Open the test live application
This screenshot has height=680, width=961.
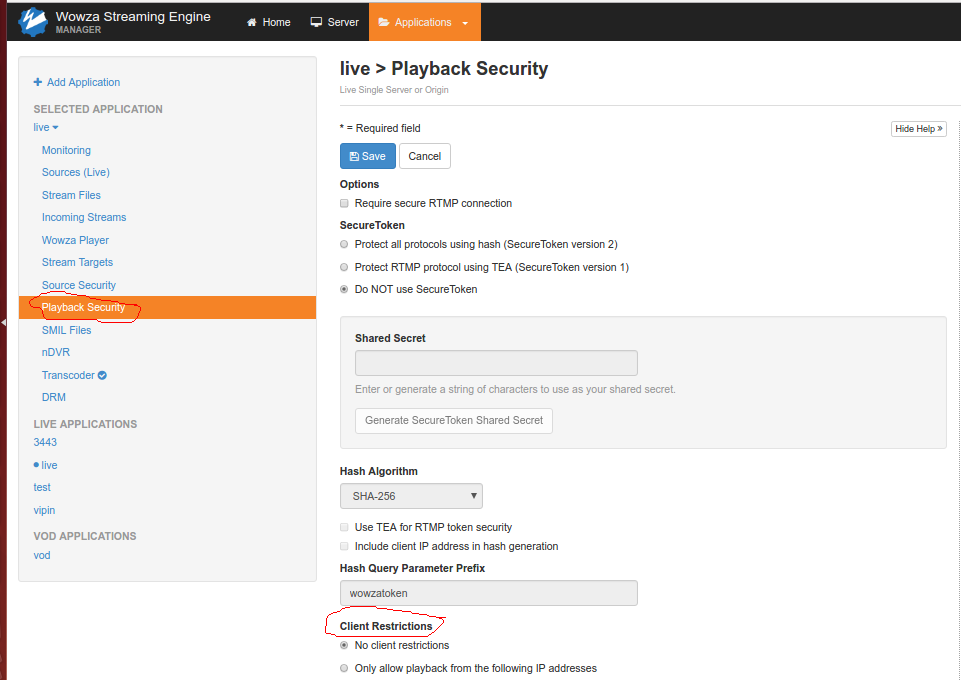(42, 488)
